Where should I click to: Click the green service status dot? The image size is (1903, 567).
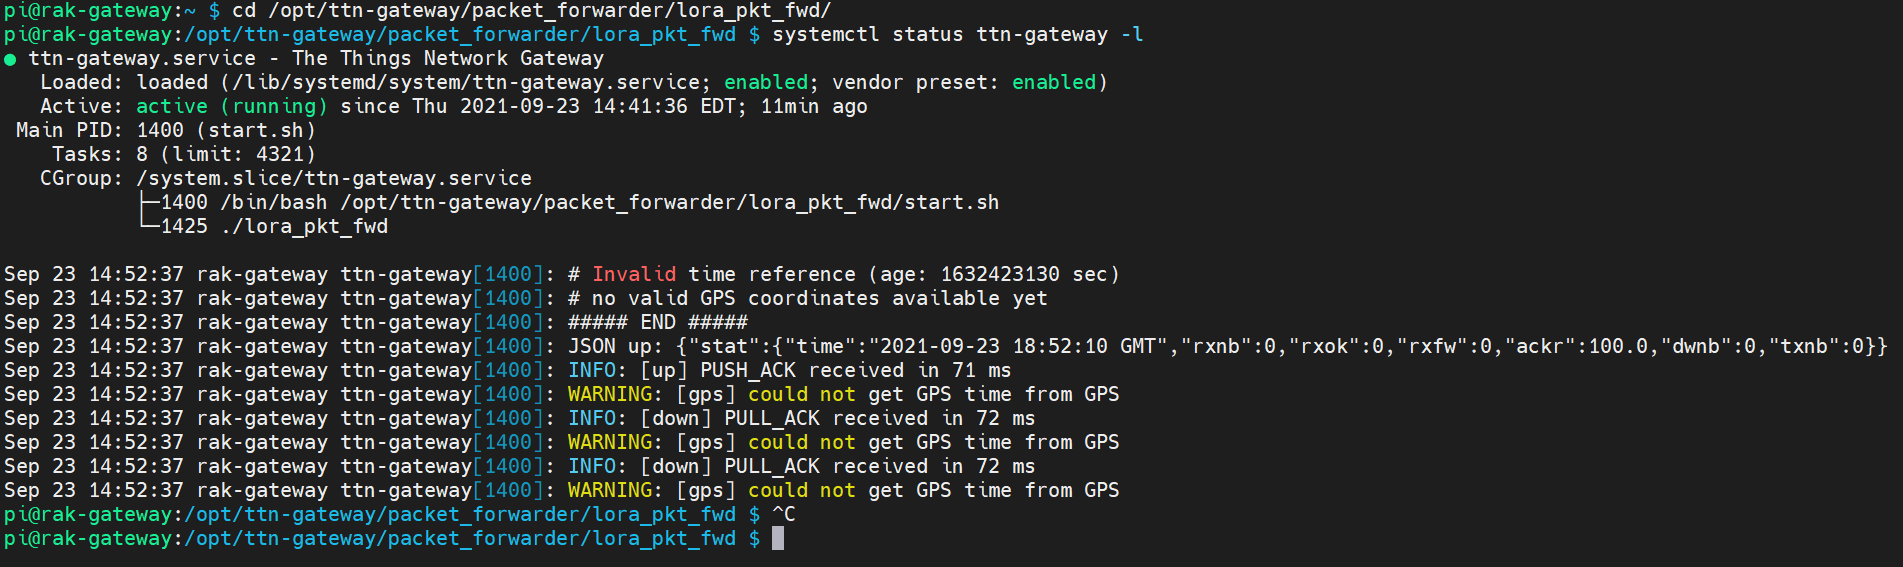(x=10, y=59)
